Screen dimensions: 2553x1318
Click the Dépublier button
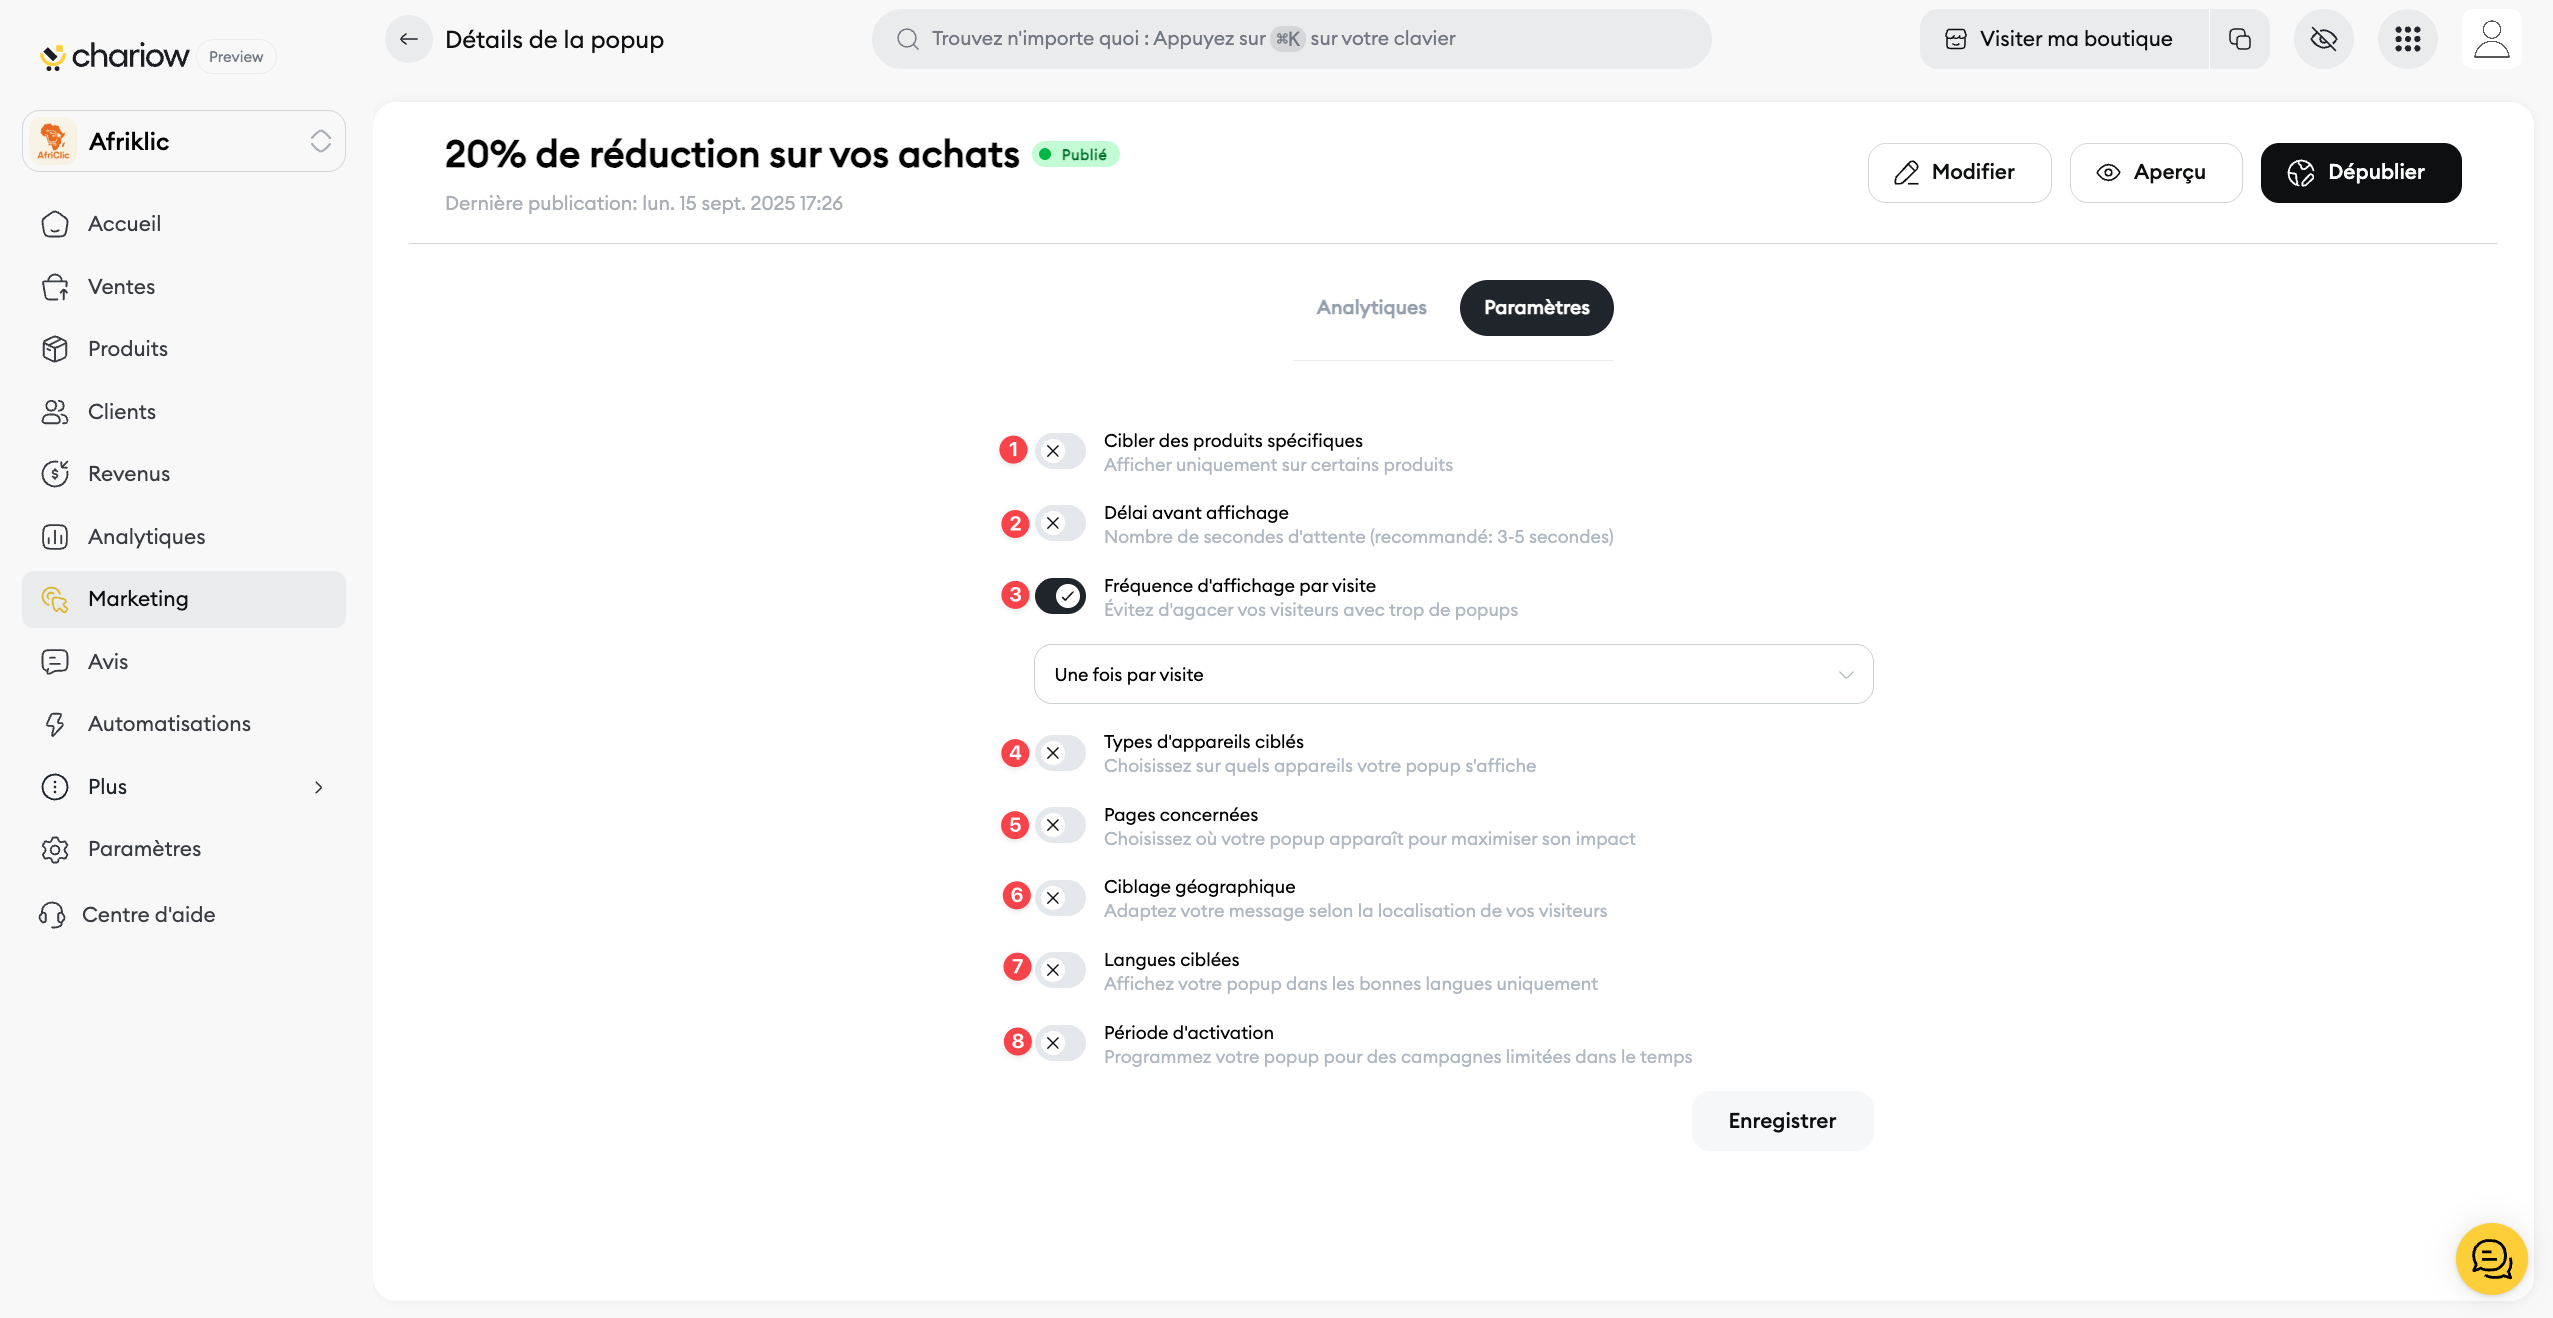point(2360,172)
